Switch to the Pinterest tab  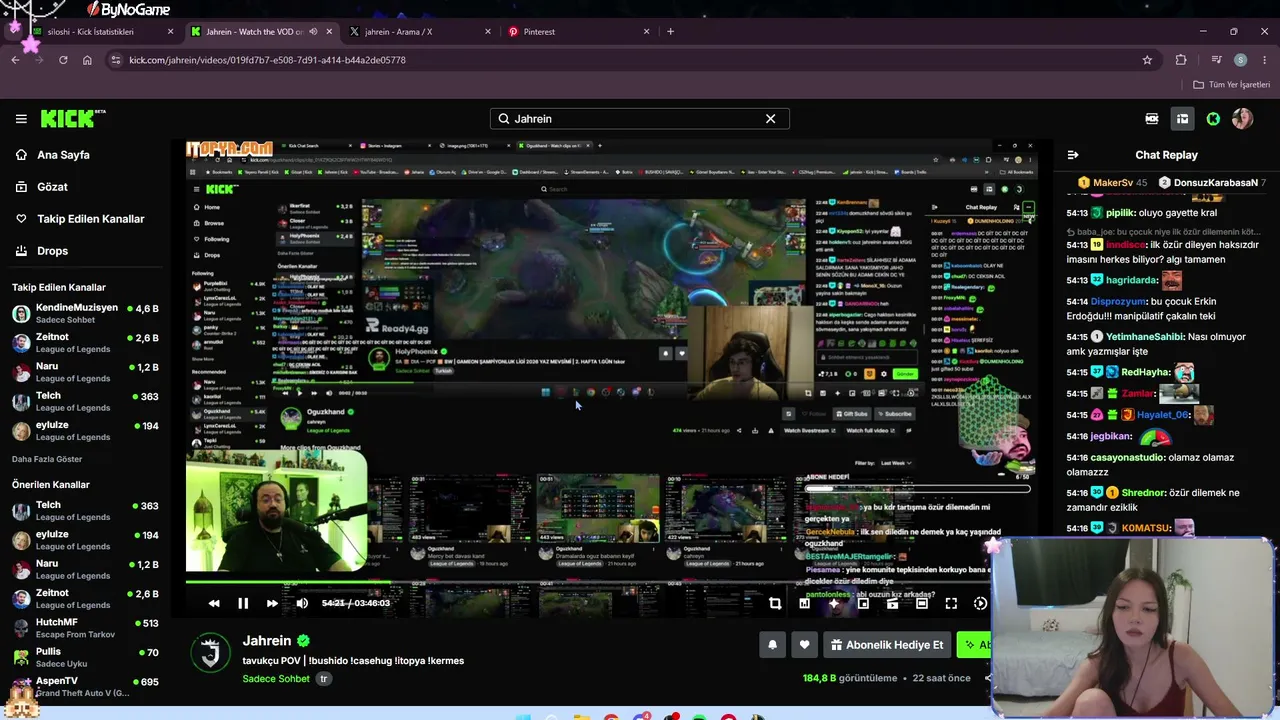pyautogui.click(x=577, y=32)
